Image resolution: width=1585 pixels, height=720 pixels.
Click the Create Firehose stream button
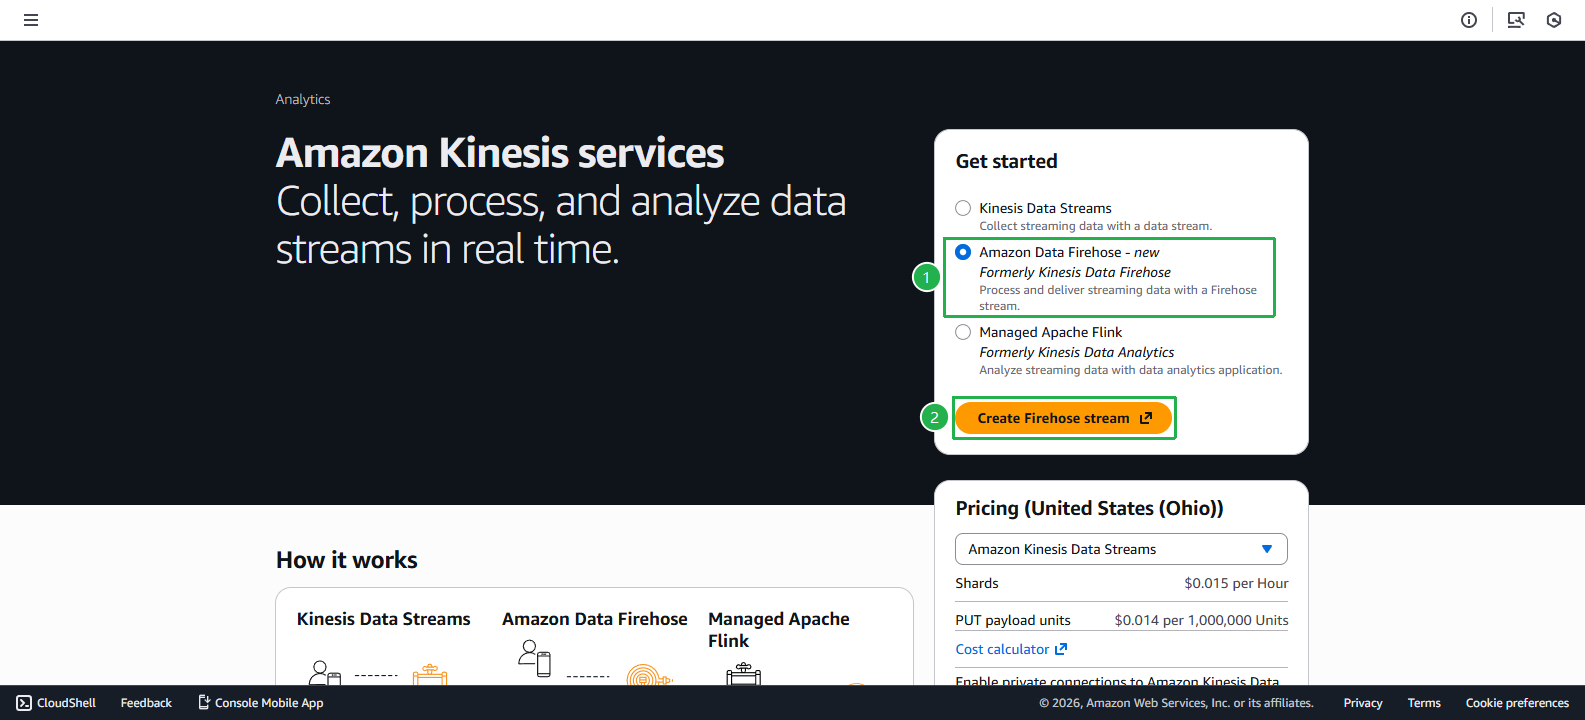(x=1063, y=418)
